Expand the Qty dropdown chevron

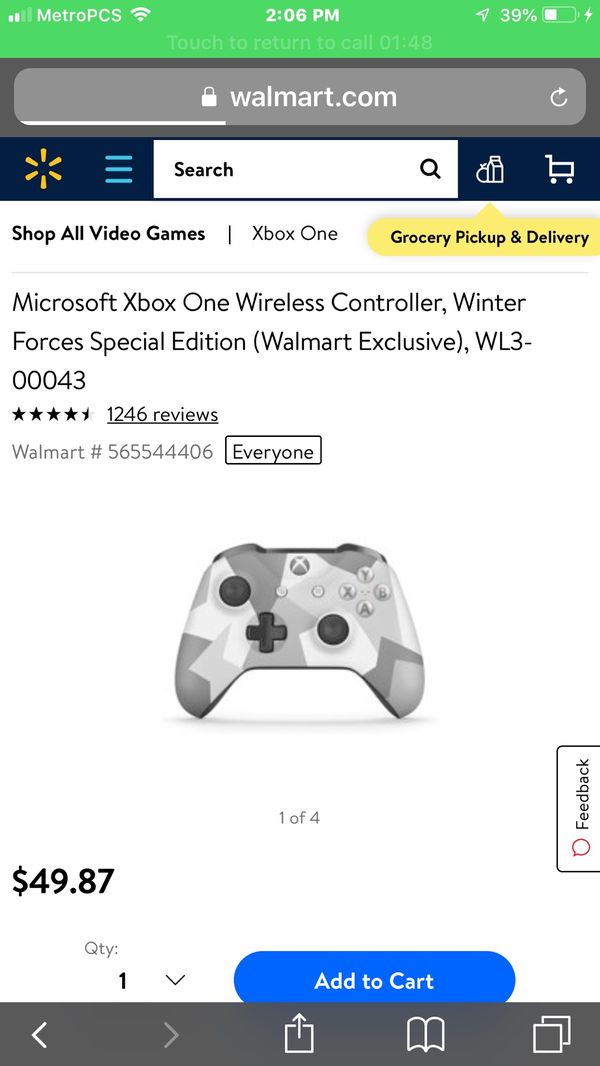(x=175, y=980)
